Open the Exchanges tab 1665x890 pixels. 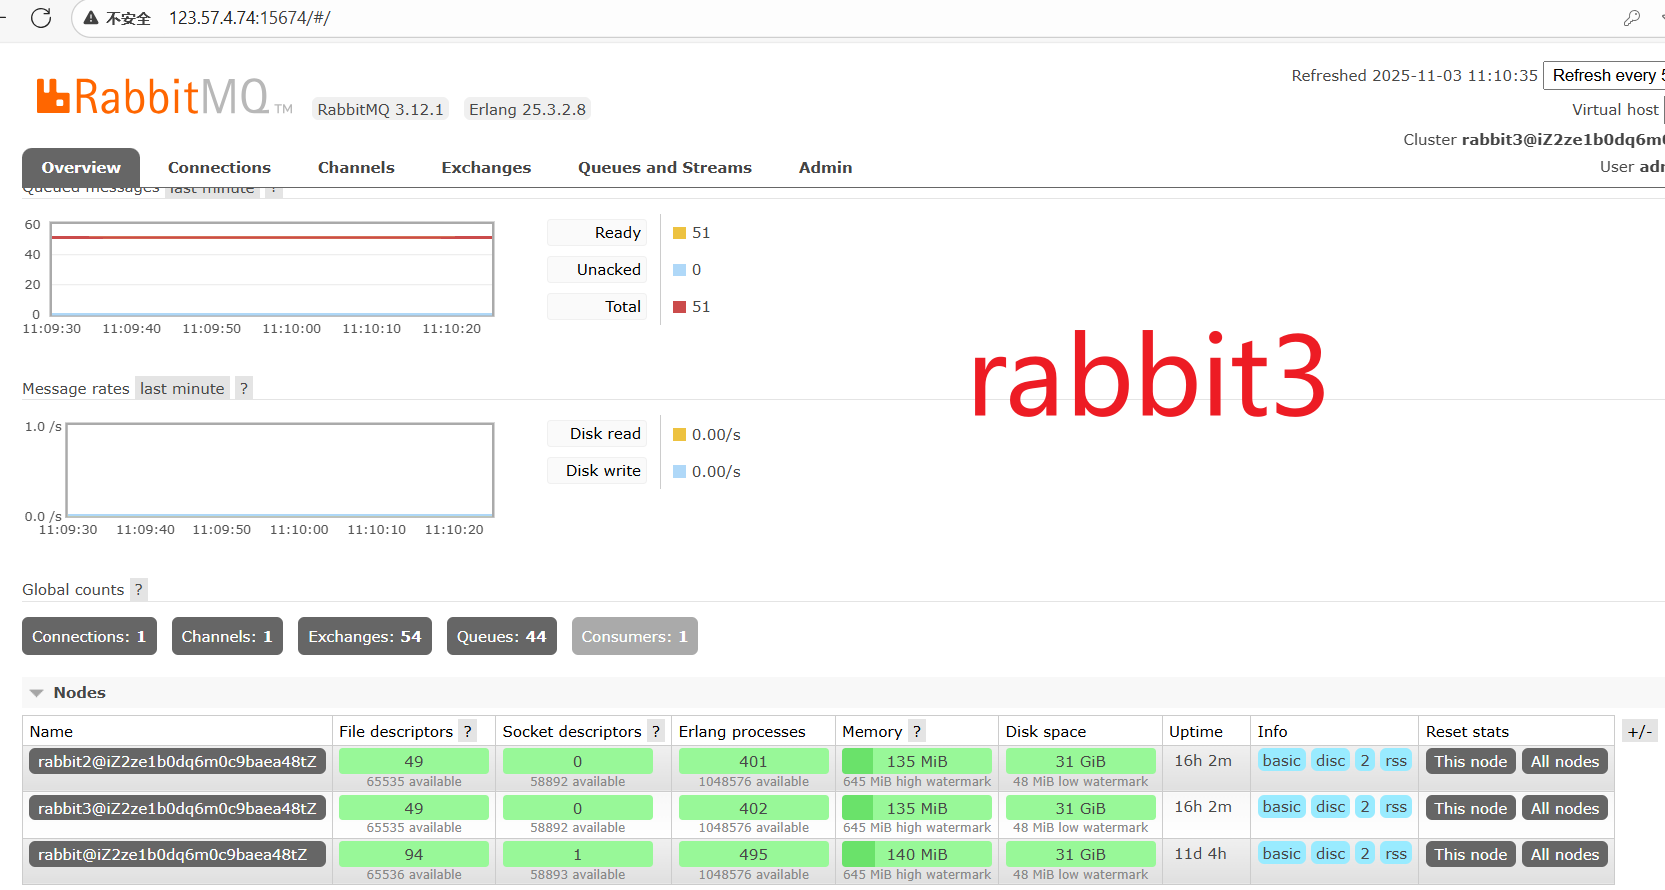point(486,167)
